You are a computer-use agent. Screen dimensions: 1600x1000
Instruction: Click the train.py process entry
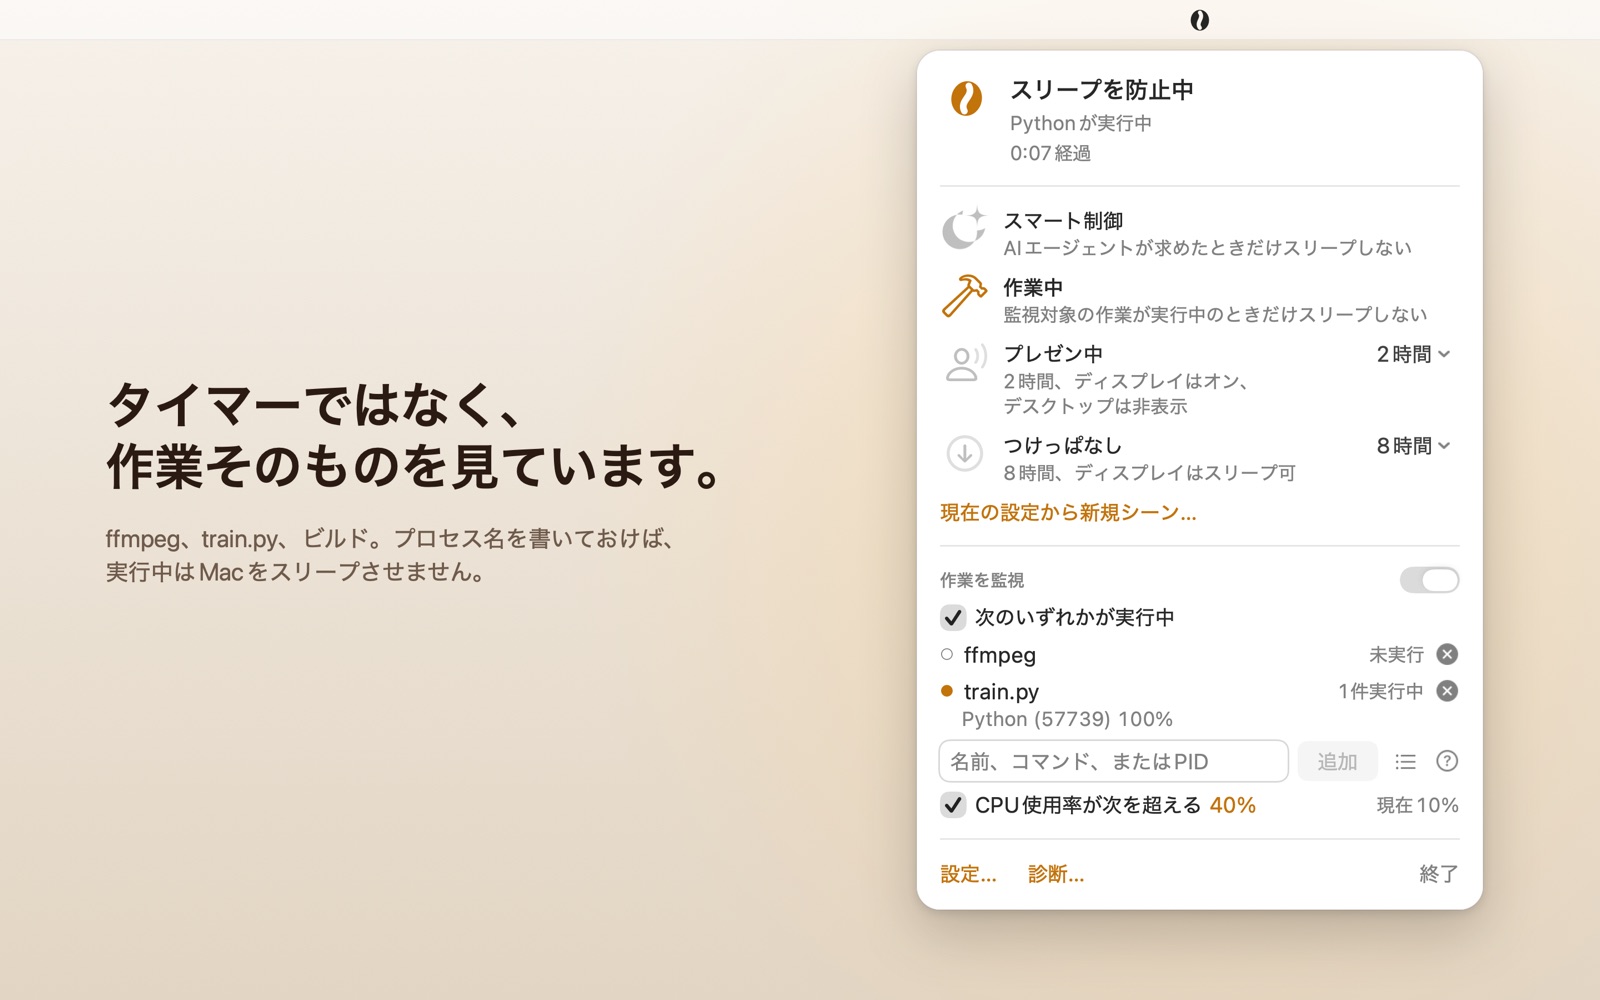coord(1001,692)
